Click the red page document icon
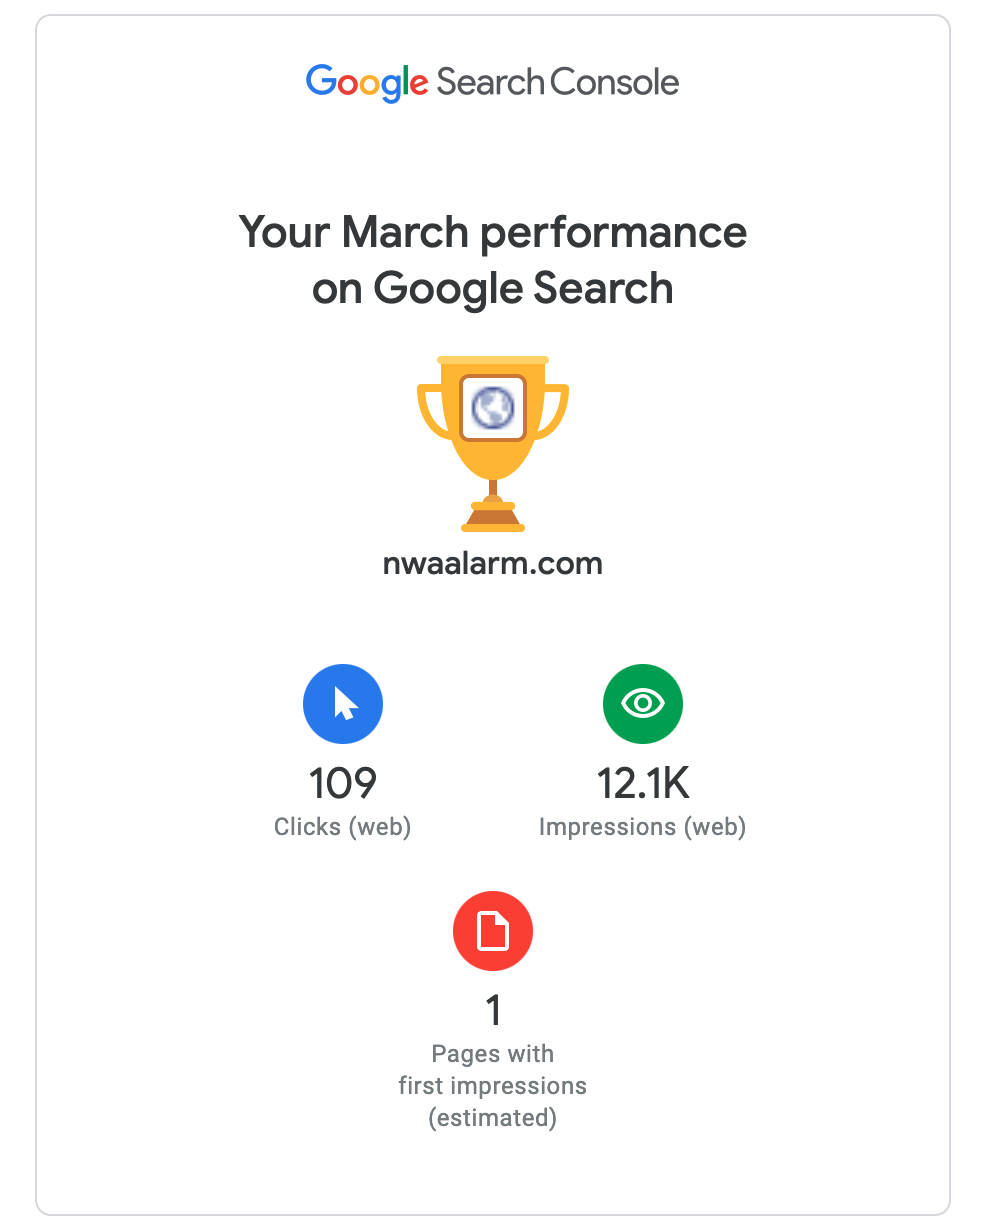984x1232 pixels. pos(492,931)
